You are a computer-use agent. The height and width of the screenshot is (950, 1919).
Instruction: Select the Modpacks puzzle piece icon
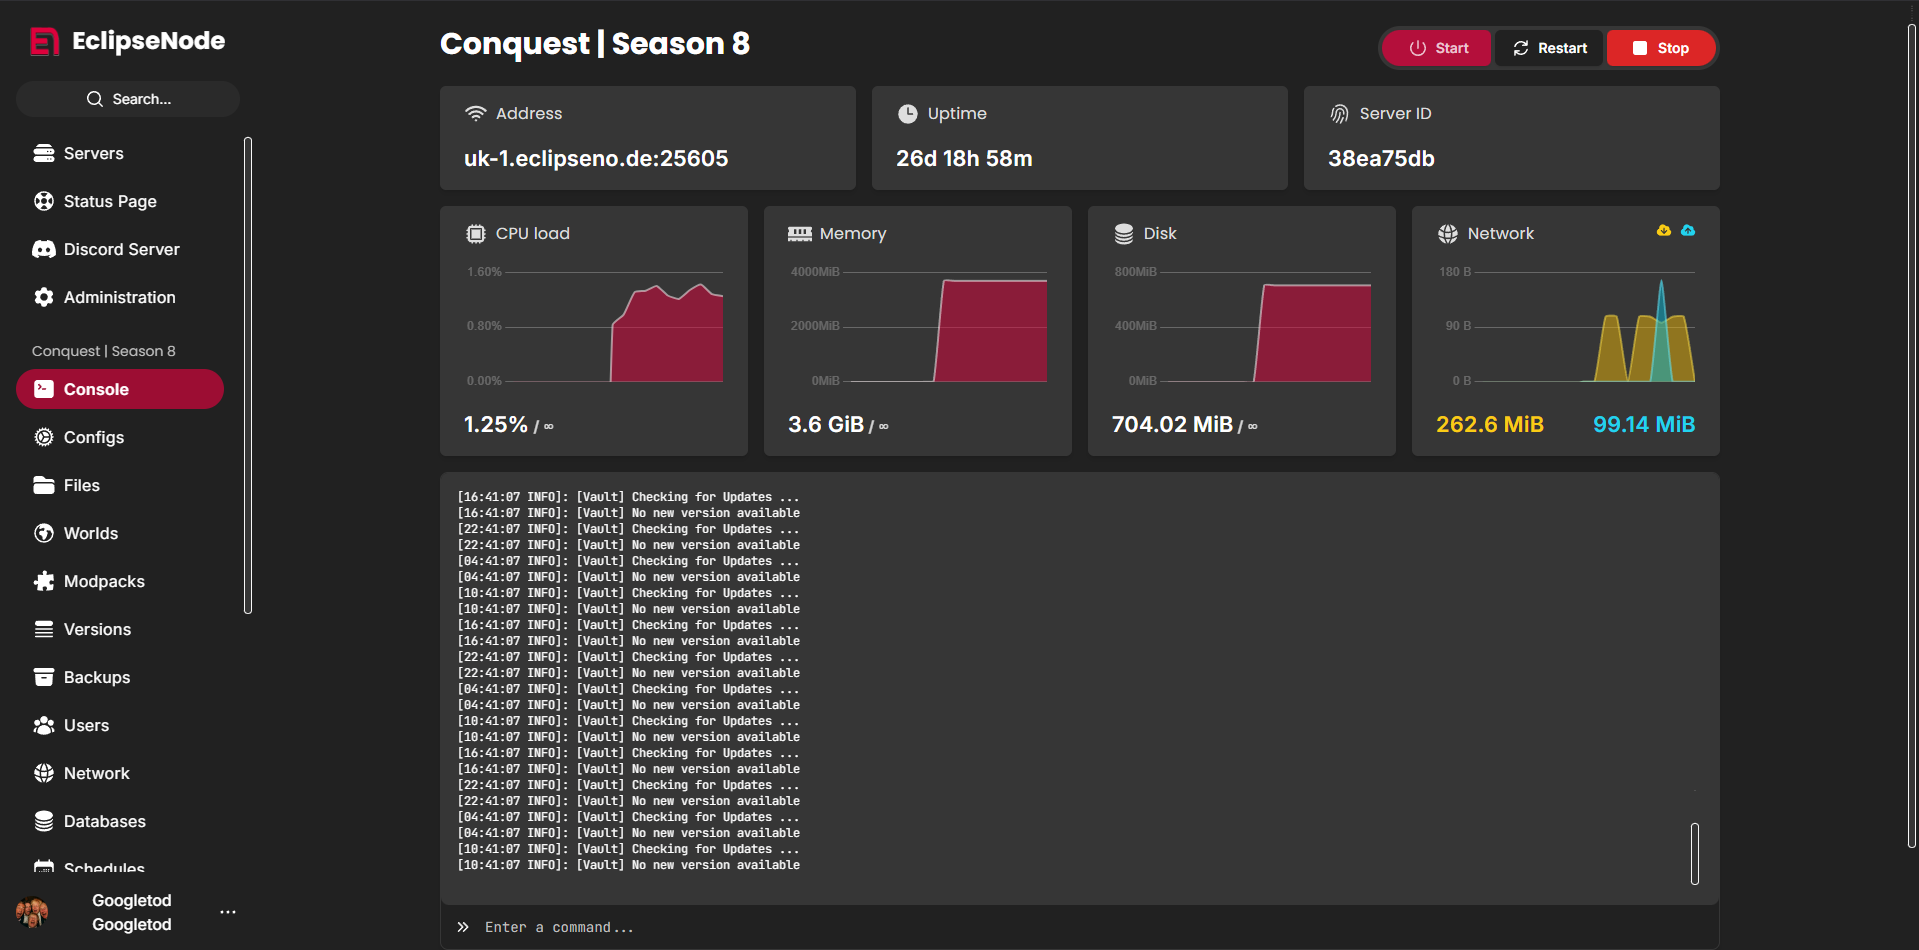coord(44,581)
